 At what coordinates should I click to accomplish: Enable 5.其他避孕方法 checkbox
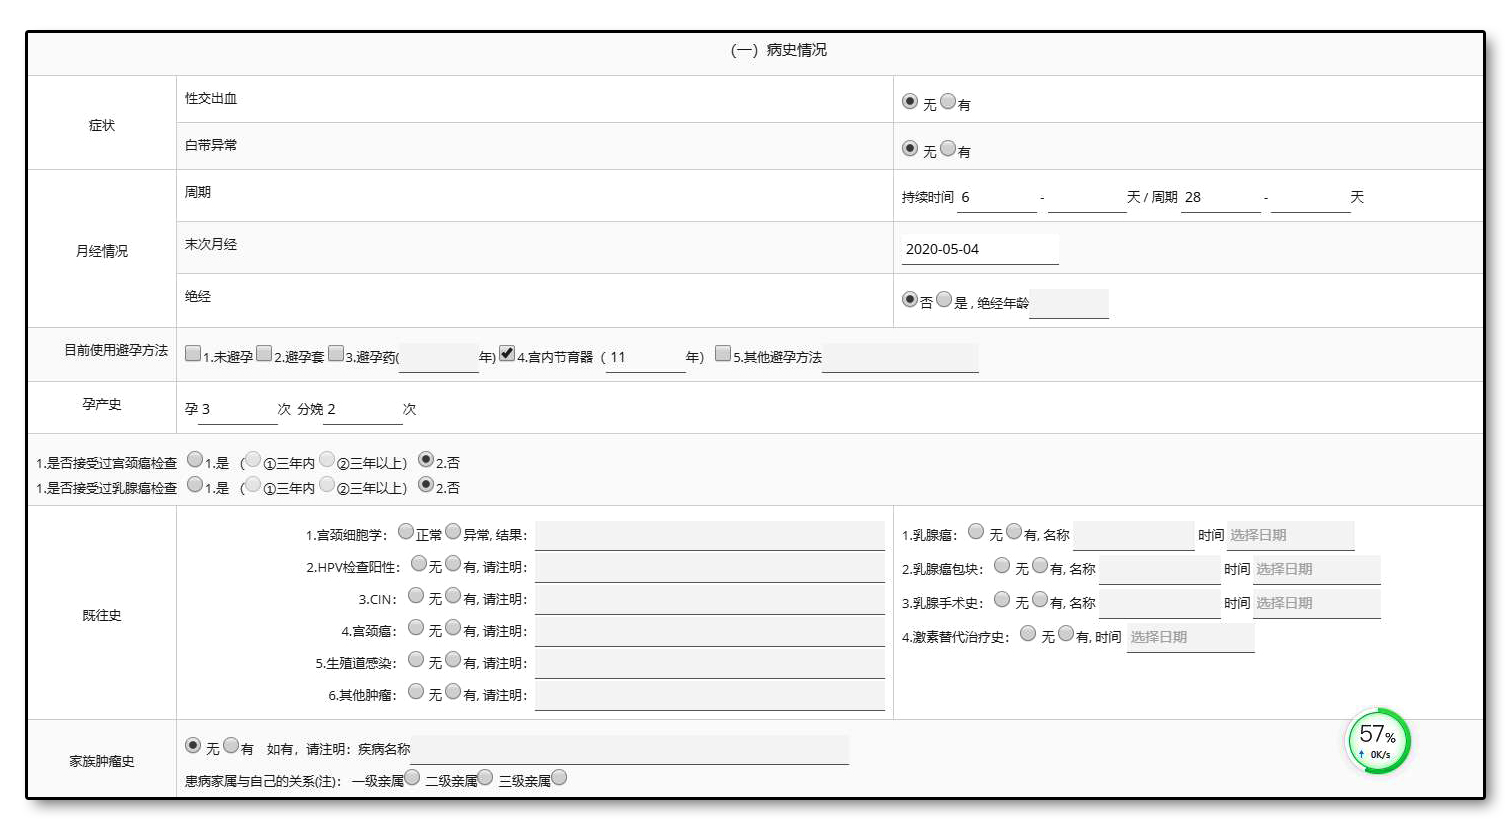tap(723, 353)
